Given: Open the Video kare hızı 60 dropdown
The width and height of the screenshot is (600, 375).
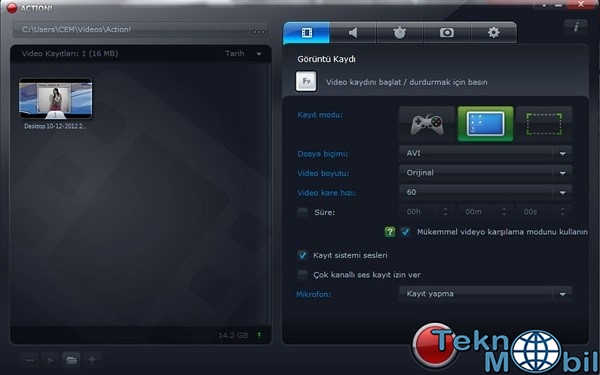Looking at the screenshot, I should click(x=485, y=192).
